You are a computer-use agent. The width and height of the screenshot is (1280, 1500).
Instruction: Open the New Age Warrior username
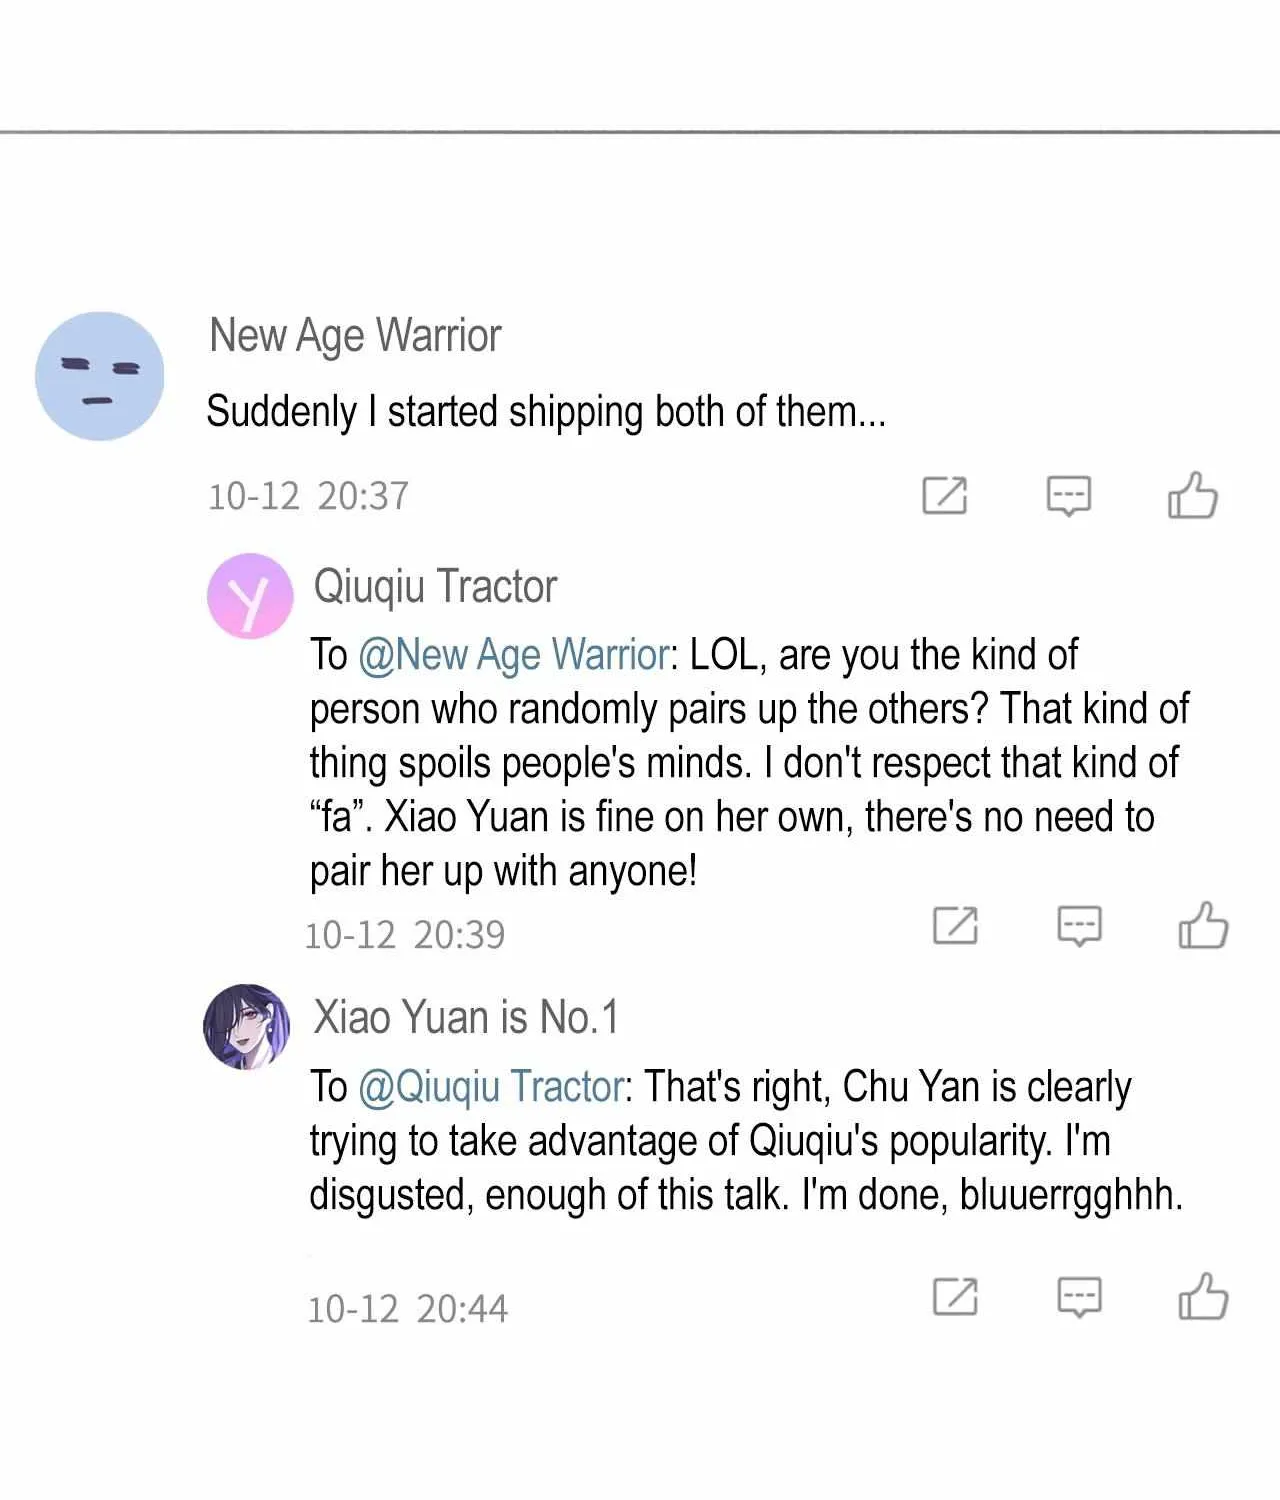click(355, 336)
